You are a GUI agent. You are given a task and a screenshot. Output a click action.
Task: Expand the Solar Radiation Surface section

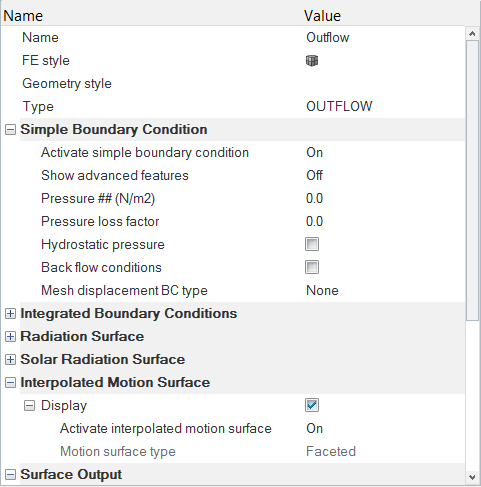(10, 360)
